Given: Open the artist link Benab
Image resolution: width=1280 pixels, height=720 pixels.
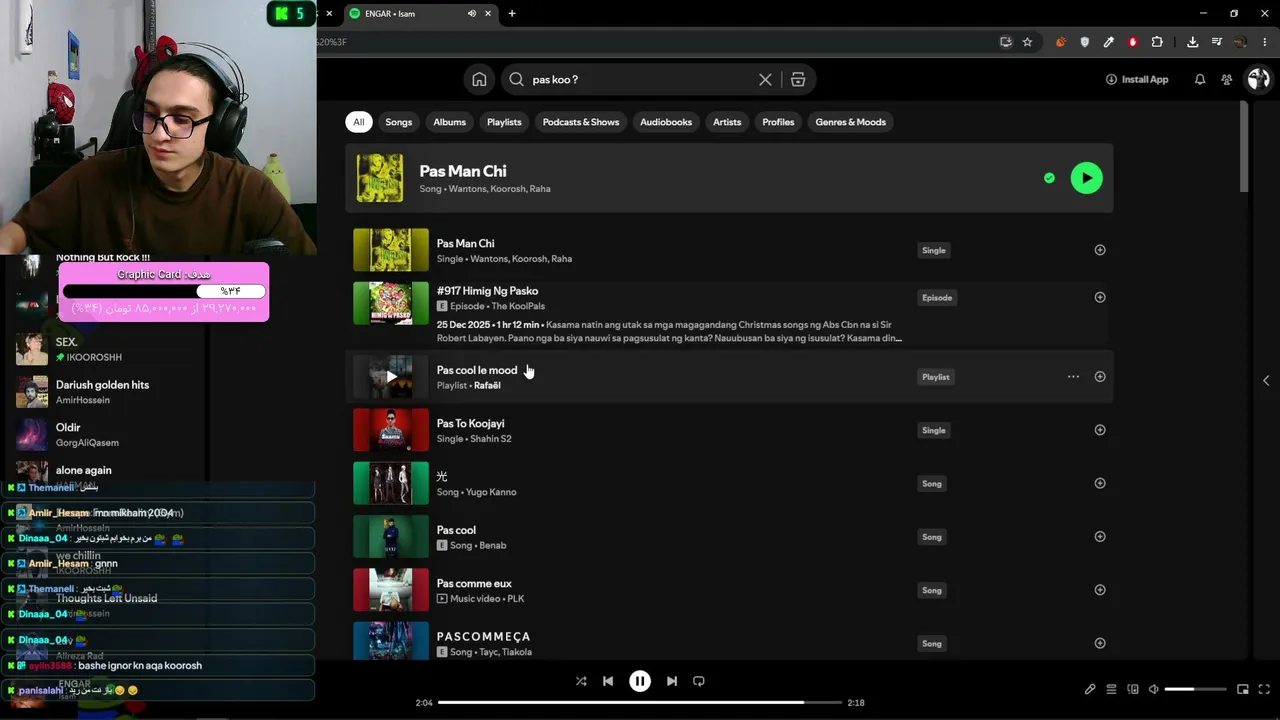Looking at the screenshot, I should click(x=492, y=546).
